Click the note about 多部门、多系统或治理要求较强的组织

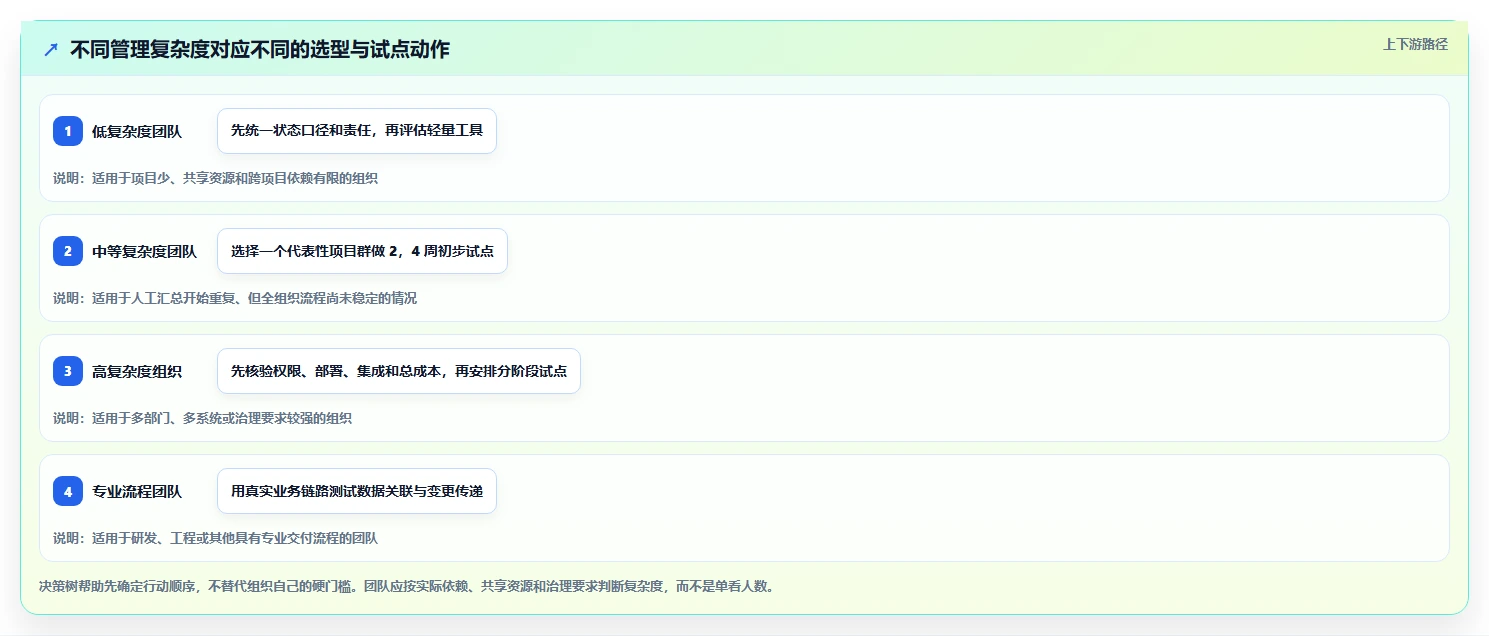click(x=202, y=418)
